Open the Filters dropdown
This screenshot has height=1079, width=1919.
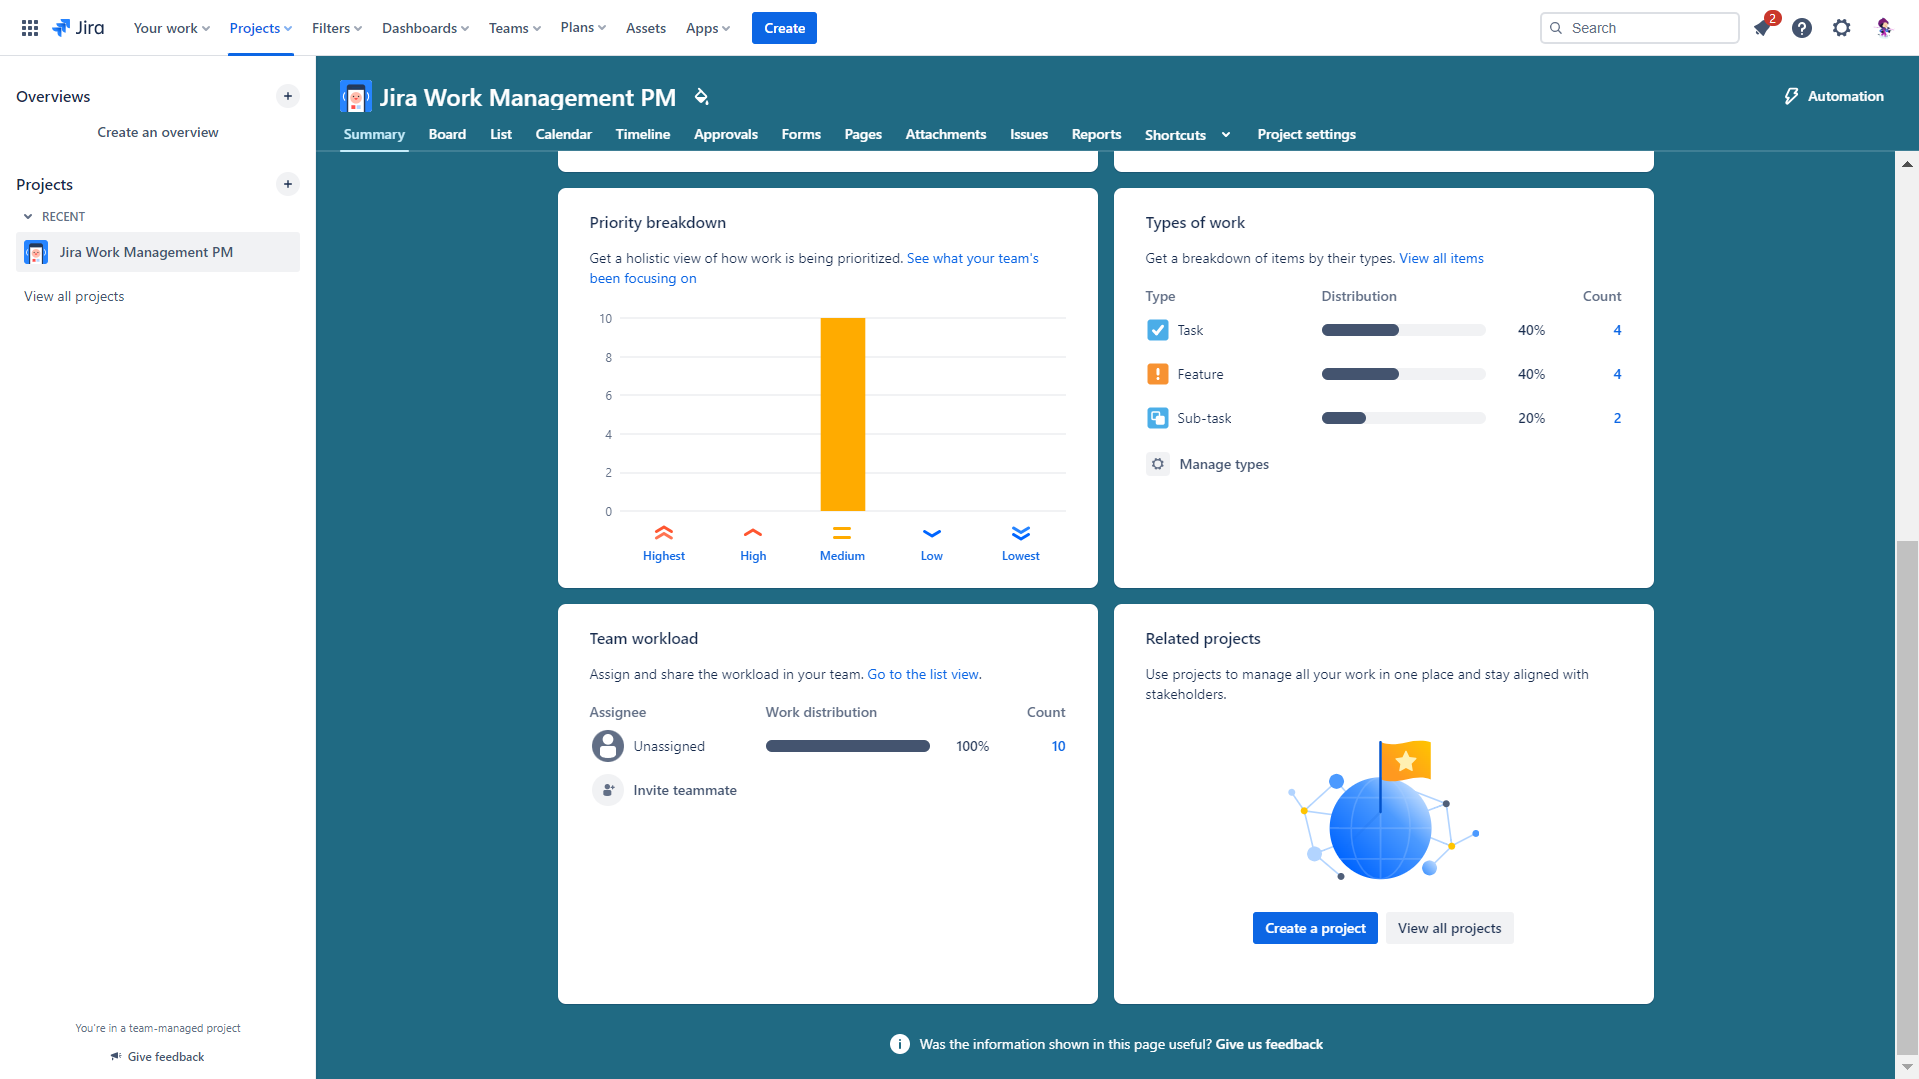(x=337, y=28)
